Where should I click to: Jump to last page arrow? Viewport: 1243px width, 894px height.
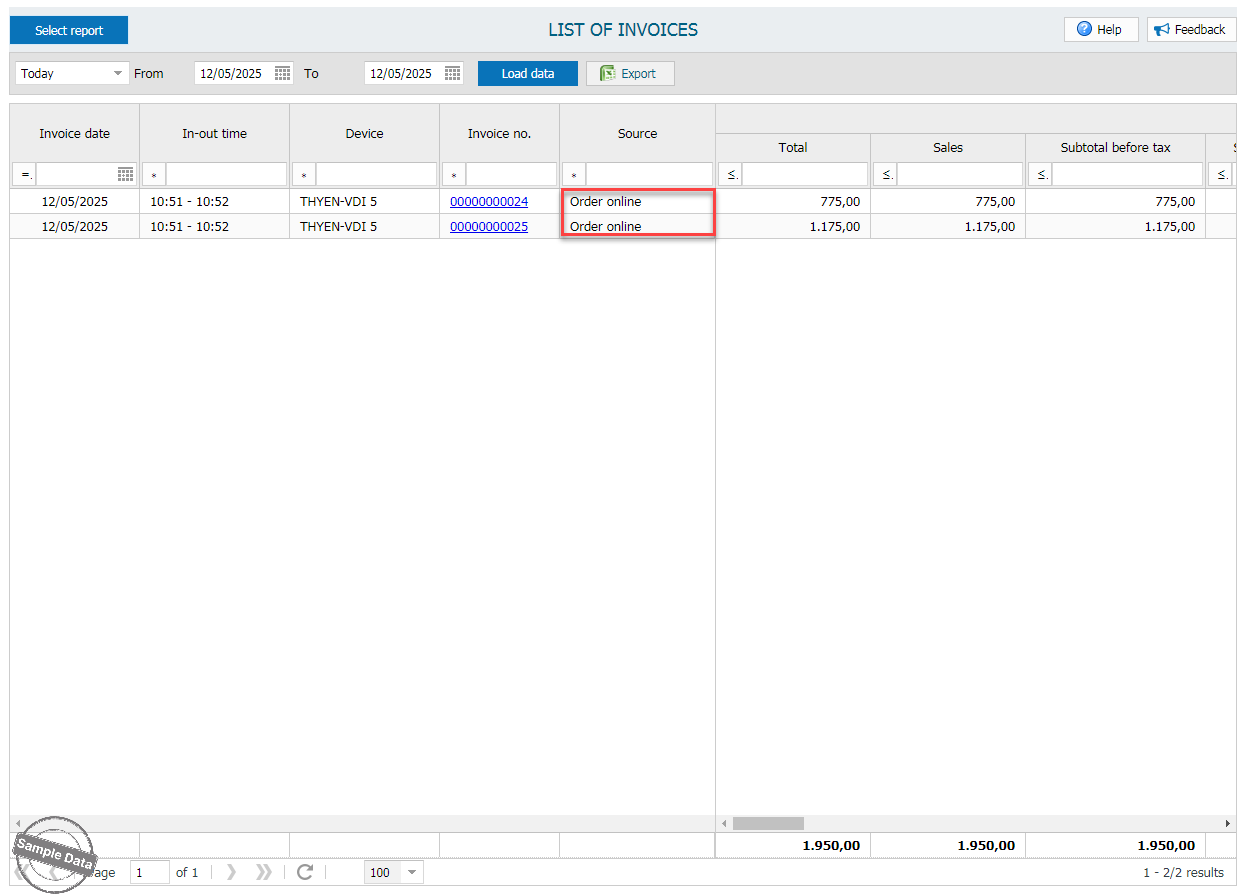pyautogui.click(x=264, y=872)
